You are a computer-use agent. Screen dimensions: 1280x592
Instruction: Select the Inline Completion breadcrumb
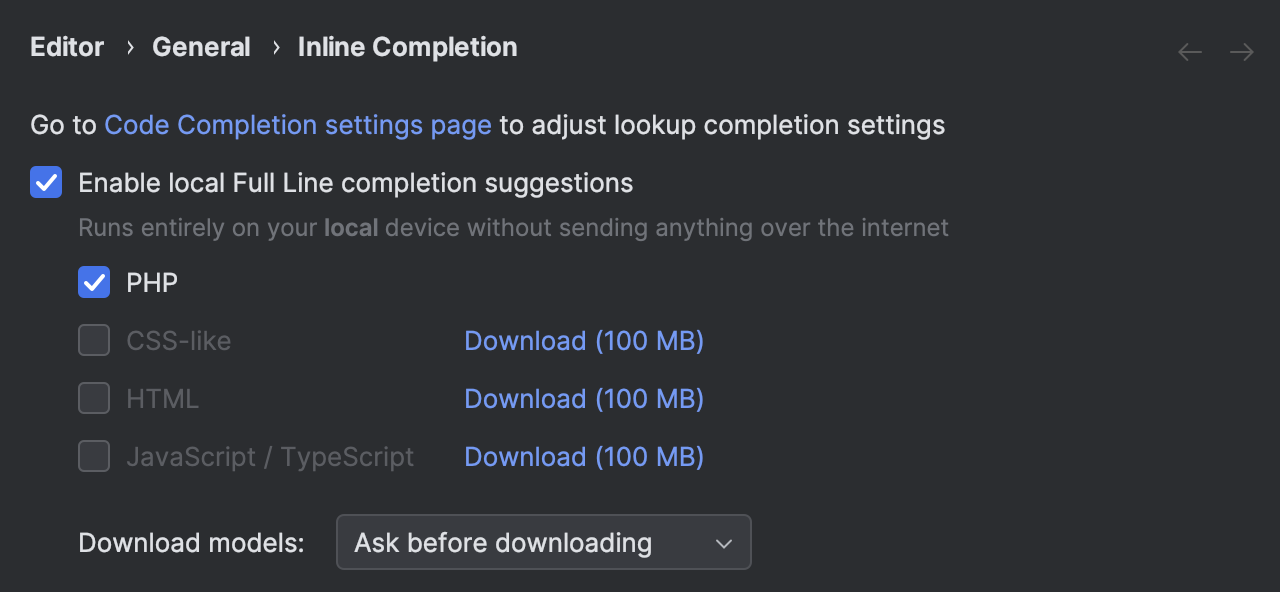click(407, 46)
